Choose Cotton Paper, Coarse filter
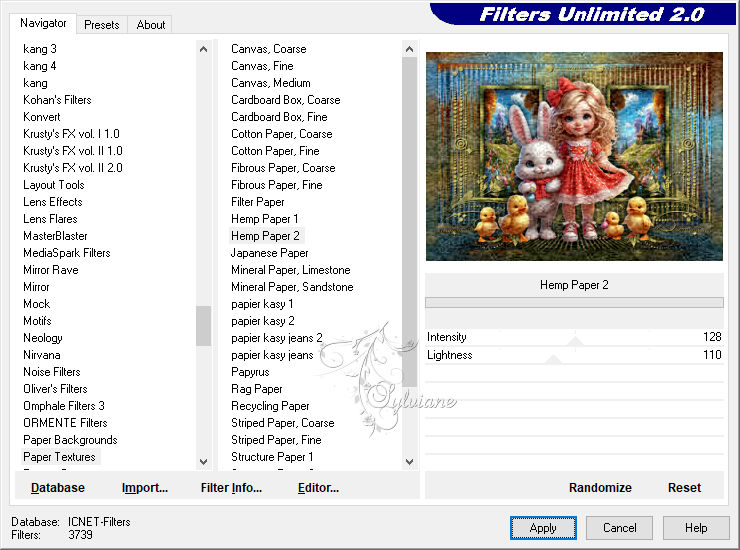The width and height of the screenshot is (740, 550). pyautogui.click(x=281, y=134)
